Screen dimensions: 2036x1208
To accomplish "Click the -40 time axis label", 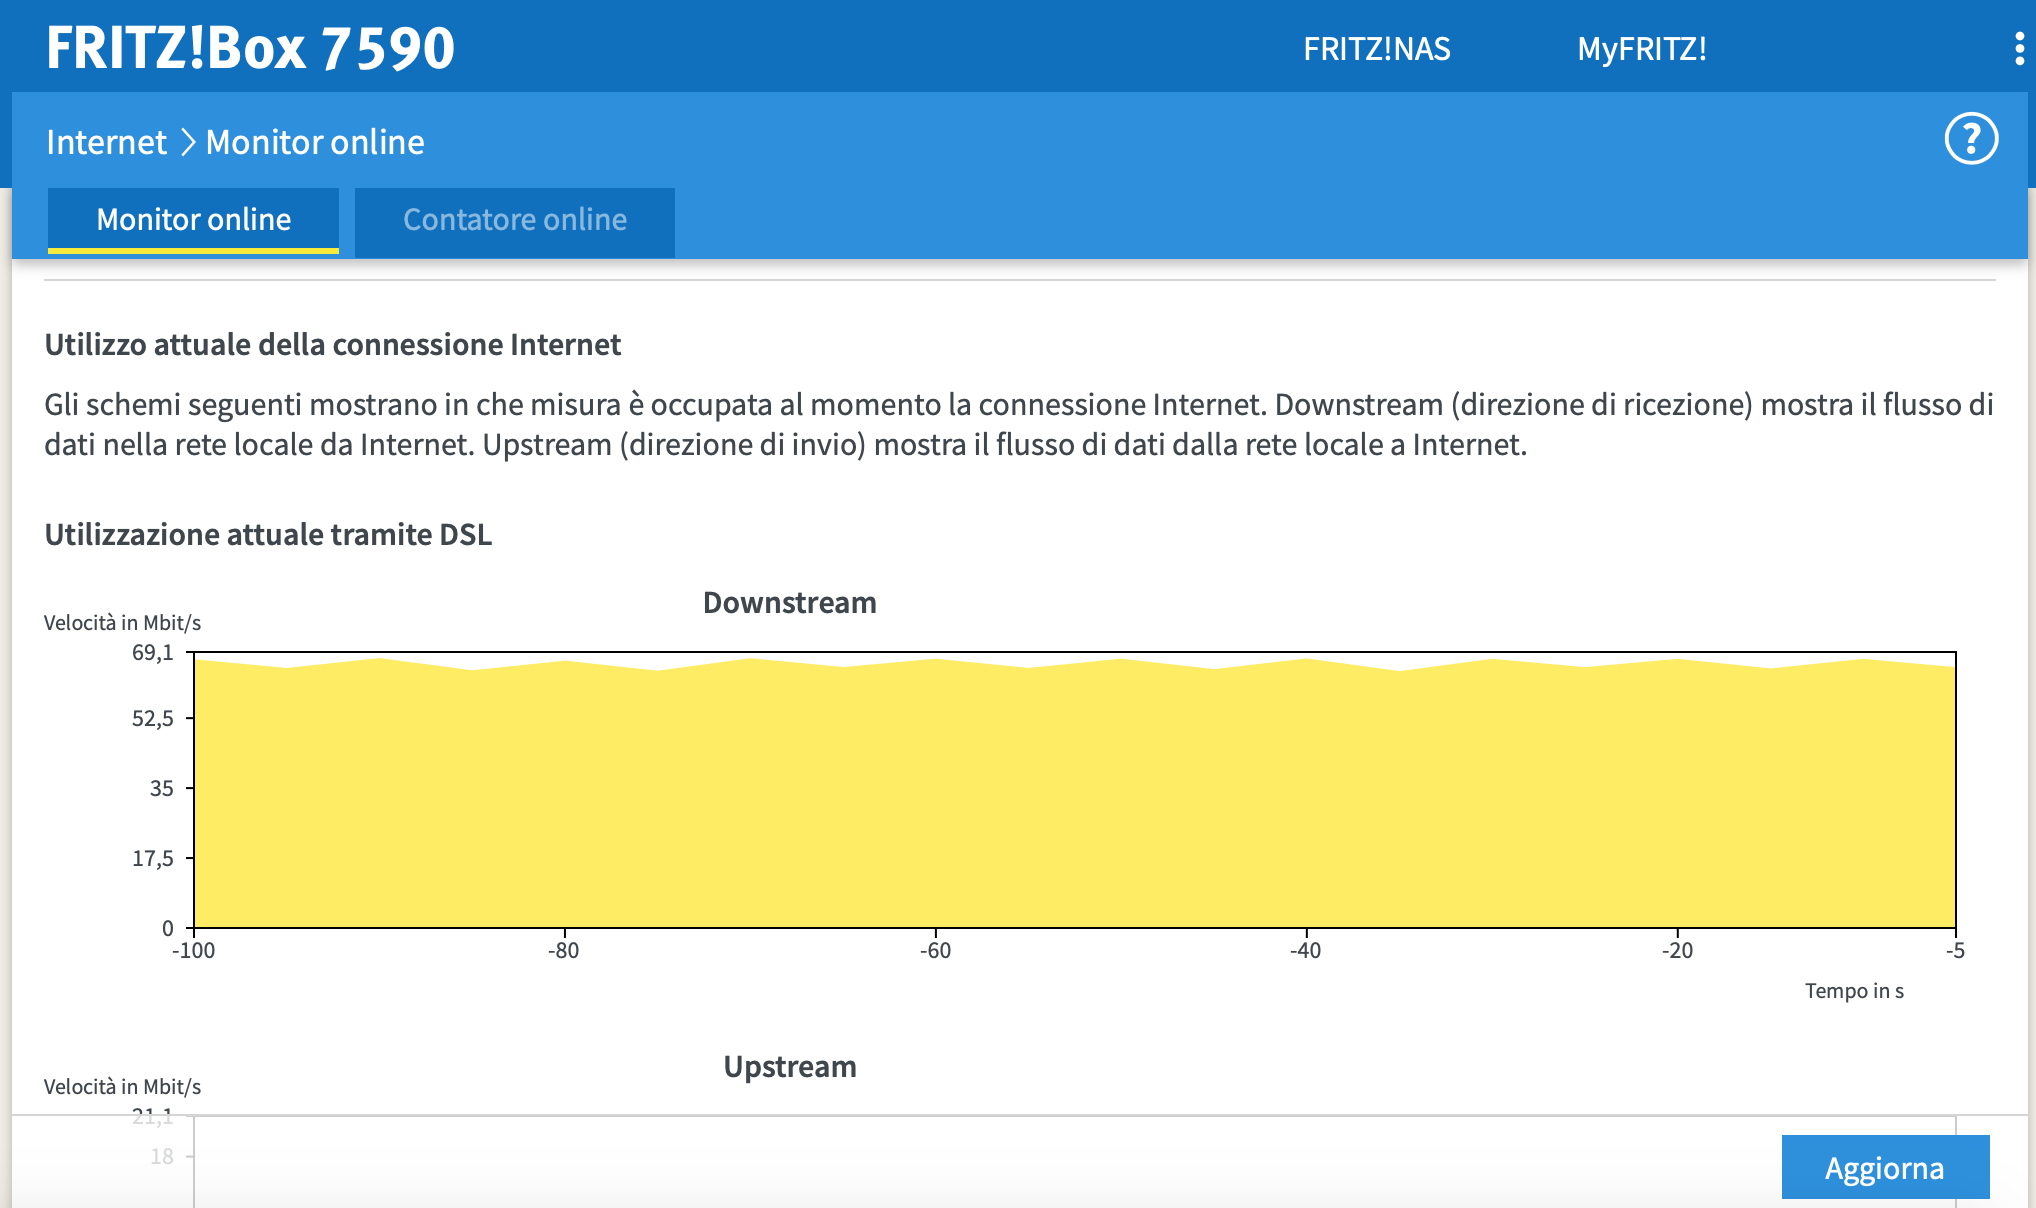I will click(x=1305, y=951).
